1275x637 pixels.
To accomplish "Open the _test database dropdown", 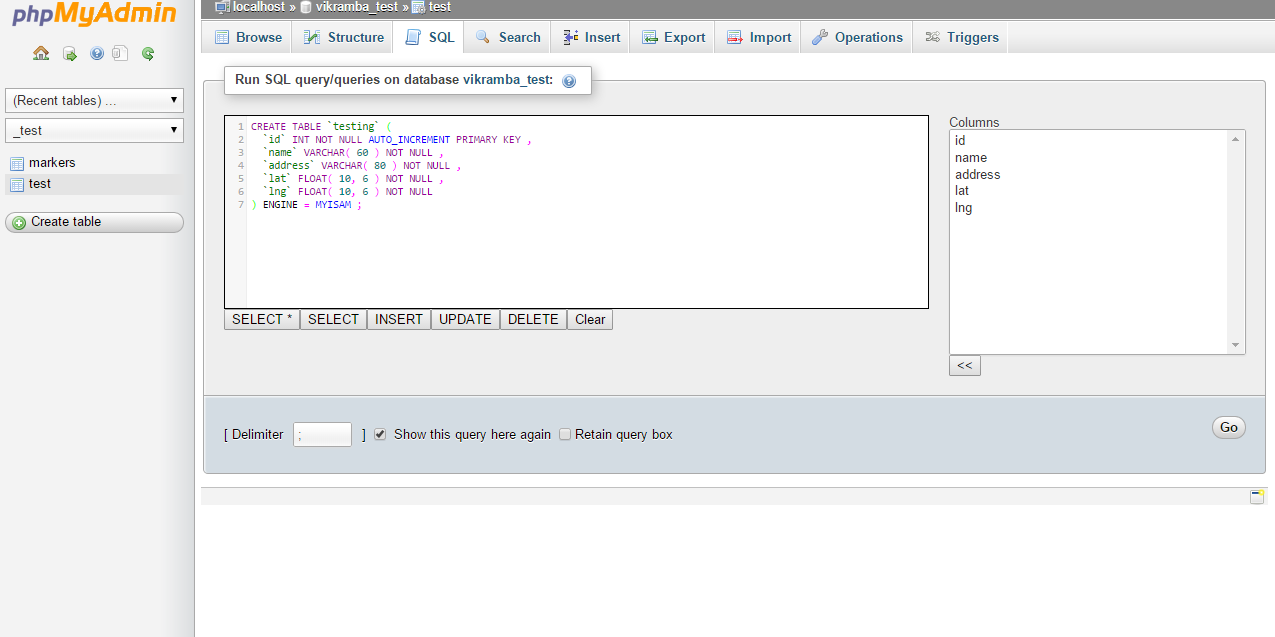I will [x=95, y=130].
